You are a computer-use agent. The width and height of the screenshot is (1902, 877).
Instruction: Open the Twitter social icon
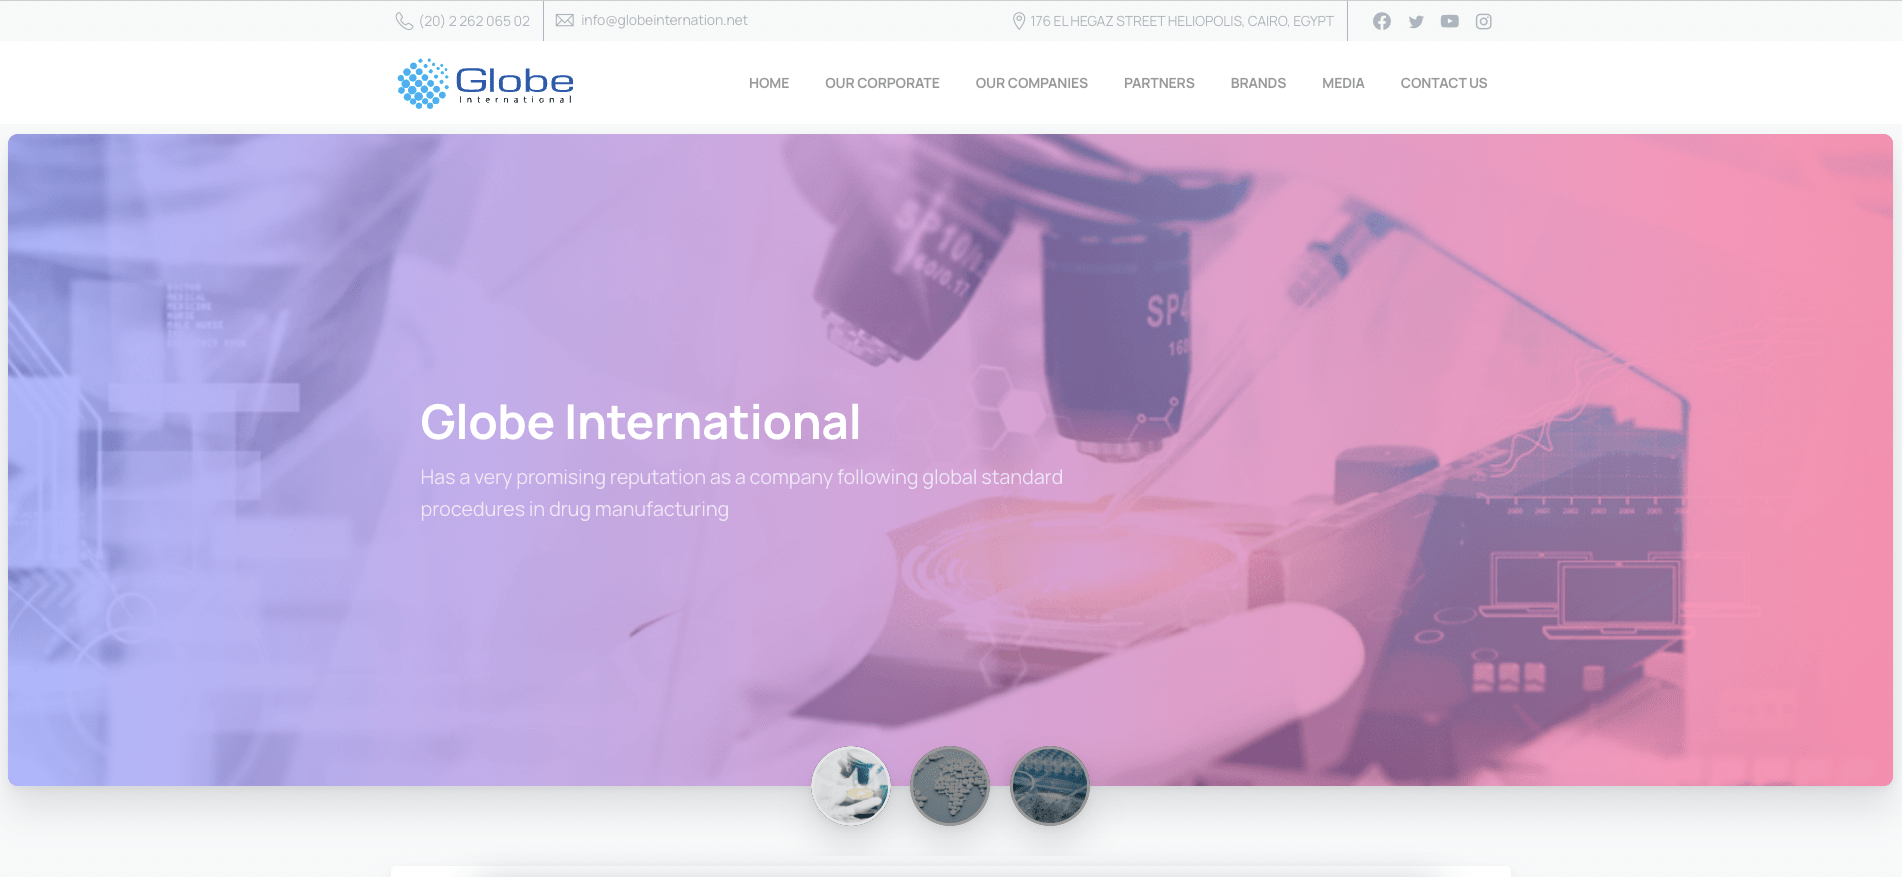[x=1416, y=21]
